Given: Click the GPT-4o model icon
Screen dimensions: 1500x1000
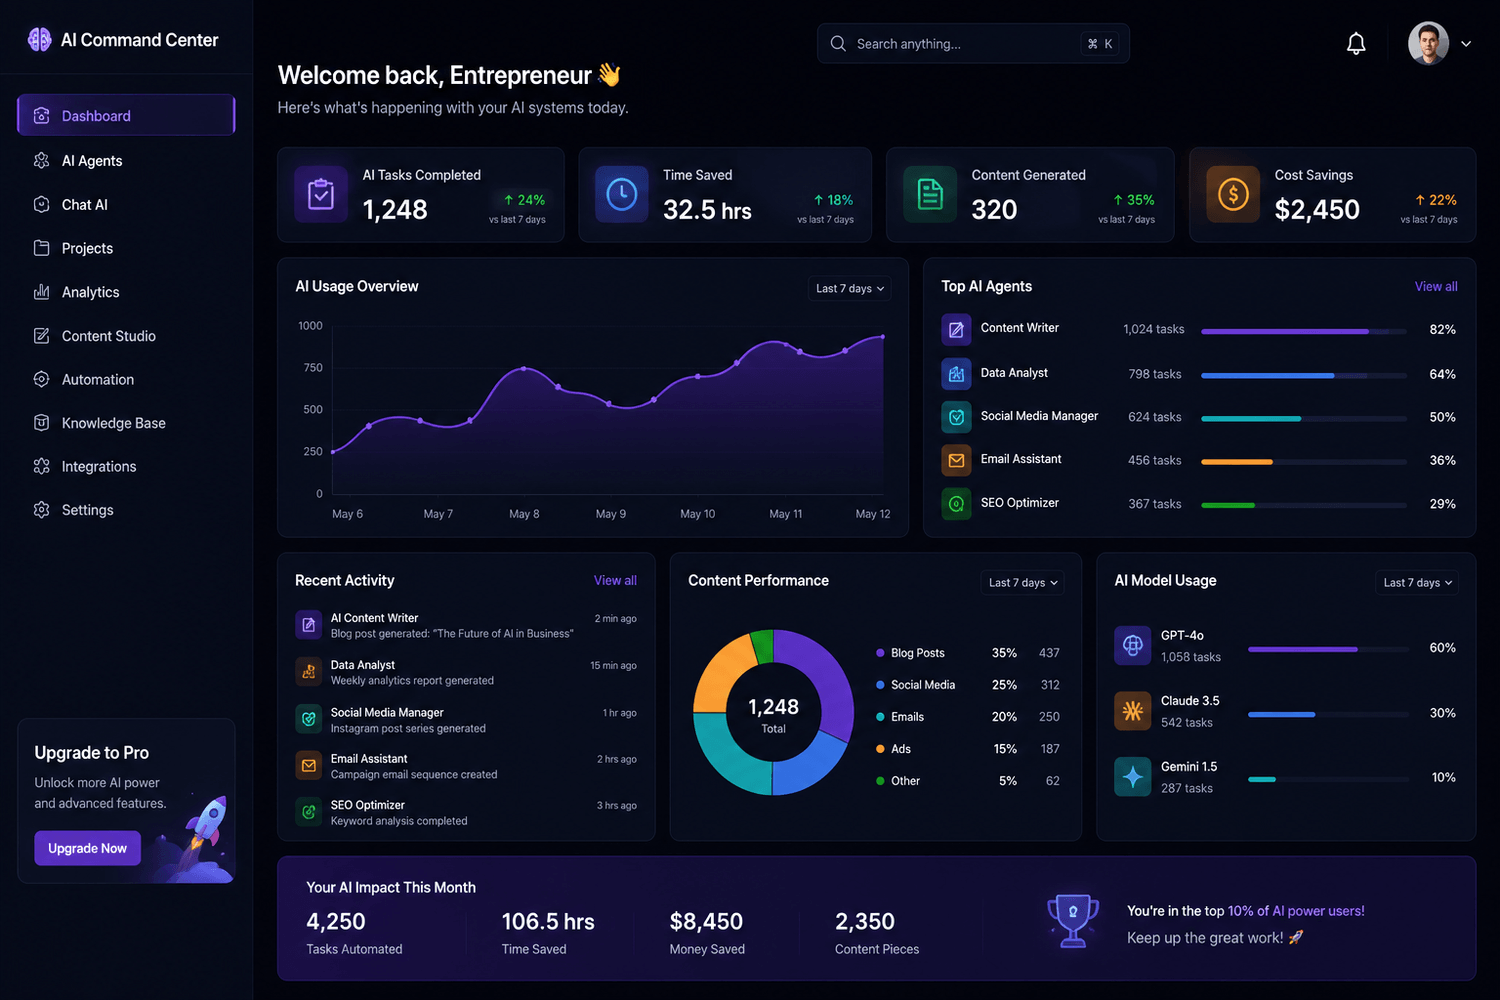Looking at the screenshot, I should click(x=1133, y=646).
